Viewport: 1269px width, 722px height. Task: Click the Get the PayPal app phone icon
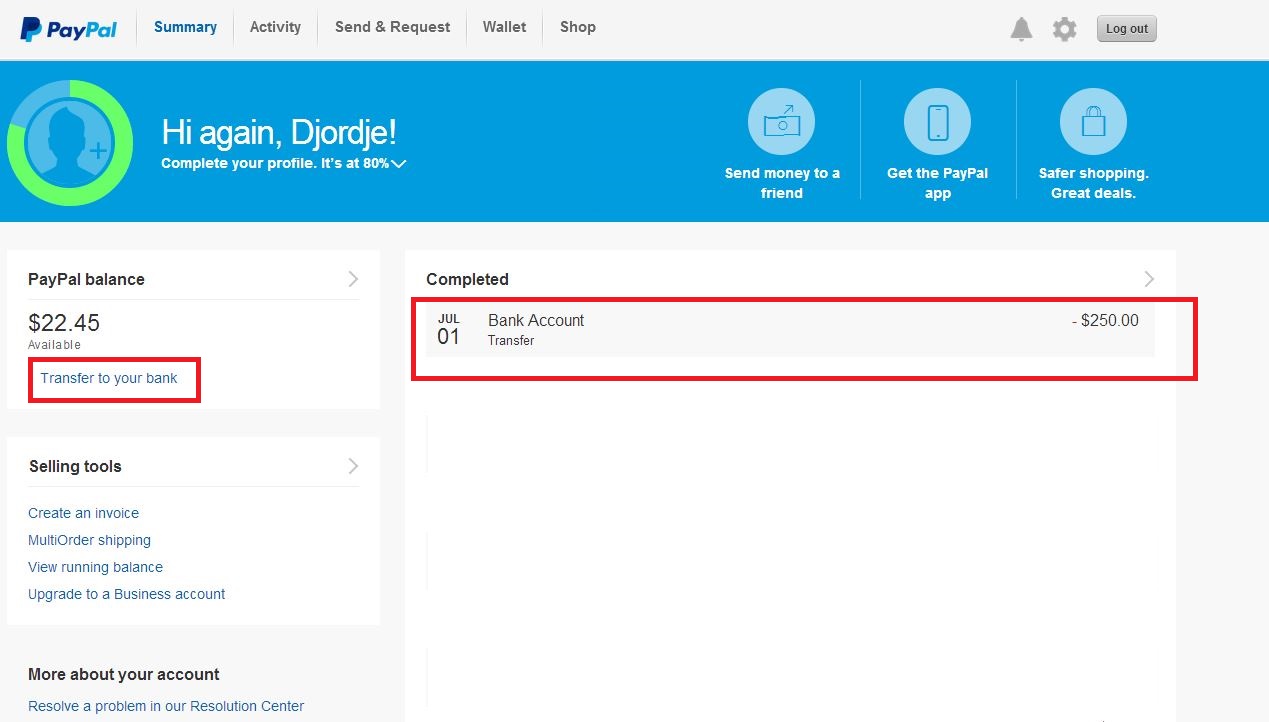(937, 122)
